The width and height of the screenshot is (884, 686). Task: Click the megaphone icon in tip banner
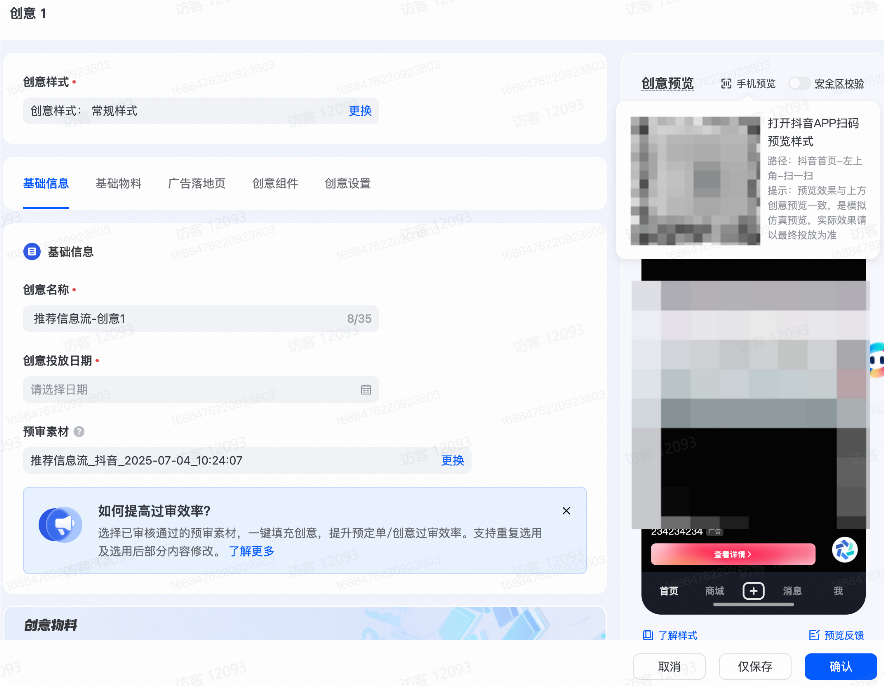click(60, 525)
